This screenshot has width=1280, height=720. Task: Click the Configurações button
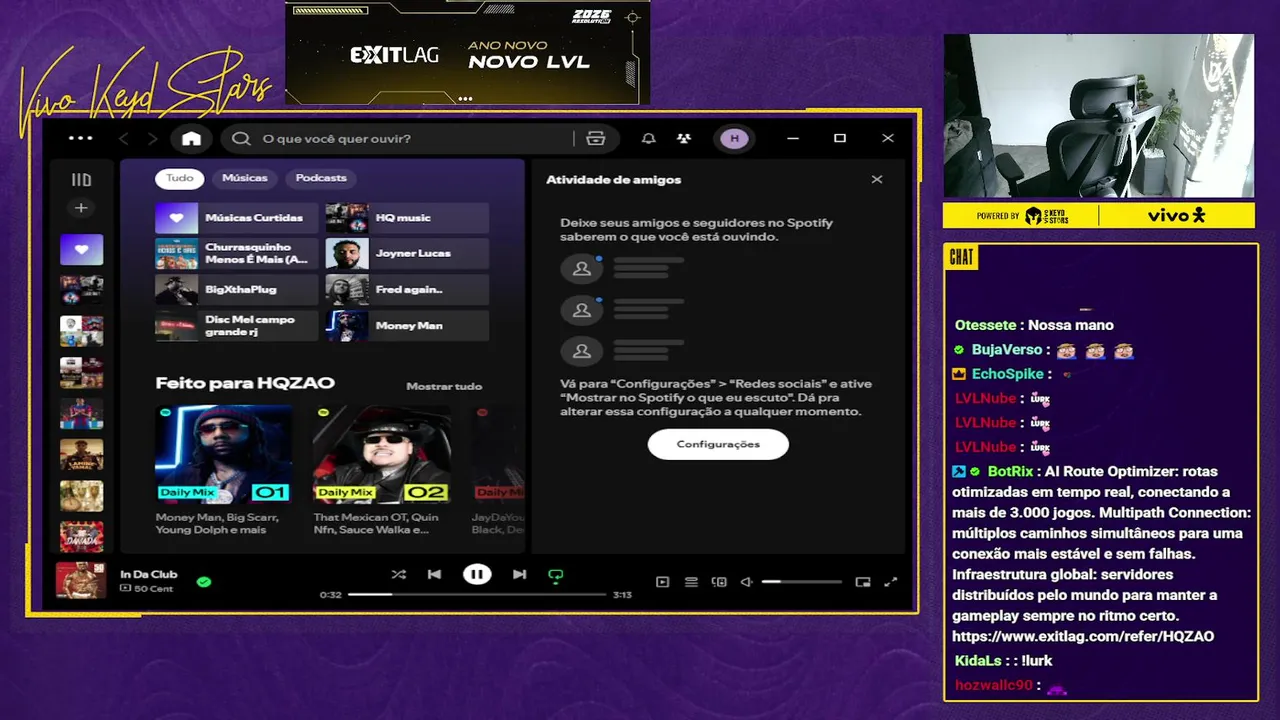[718, 444]
